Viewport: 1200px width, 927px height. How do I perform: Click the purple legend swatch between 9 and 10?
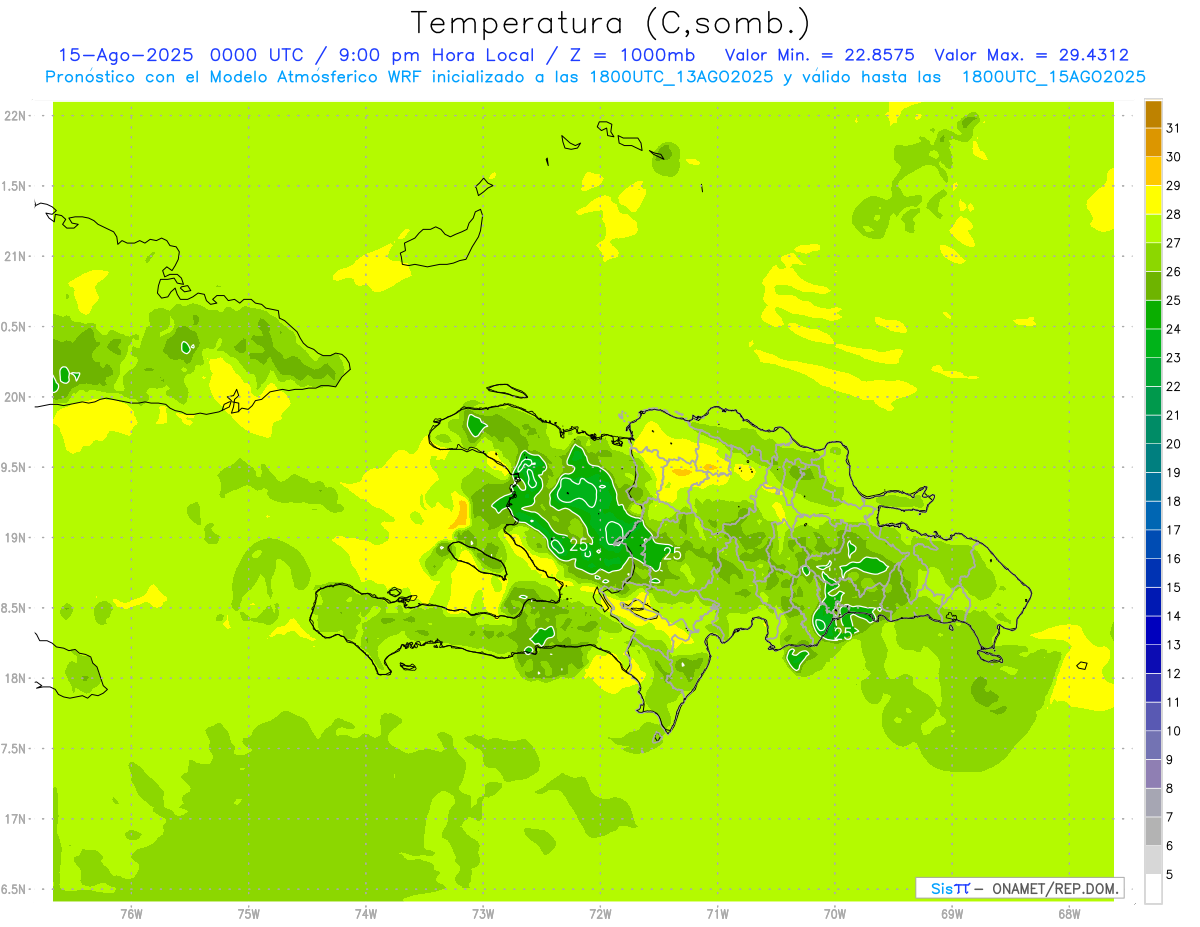(1153, 745)
